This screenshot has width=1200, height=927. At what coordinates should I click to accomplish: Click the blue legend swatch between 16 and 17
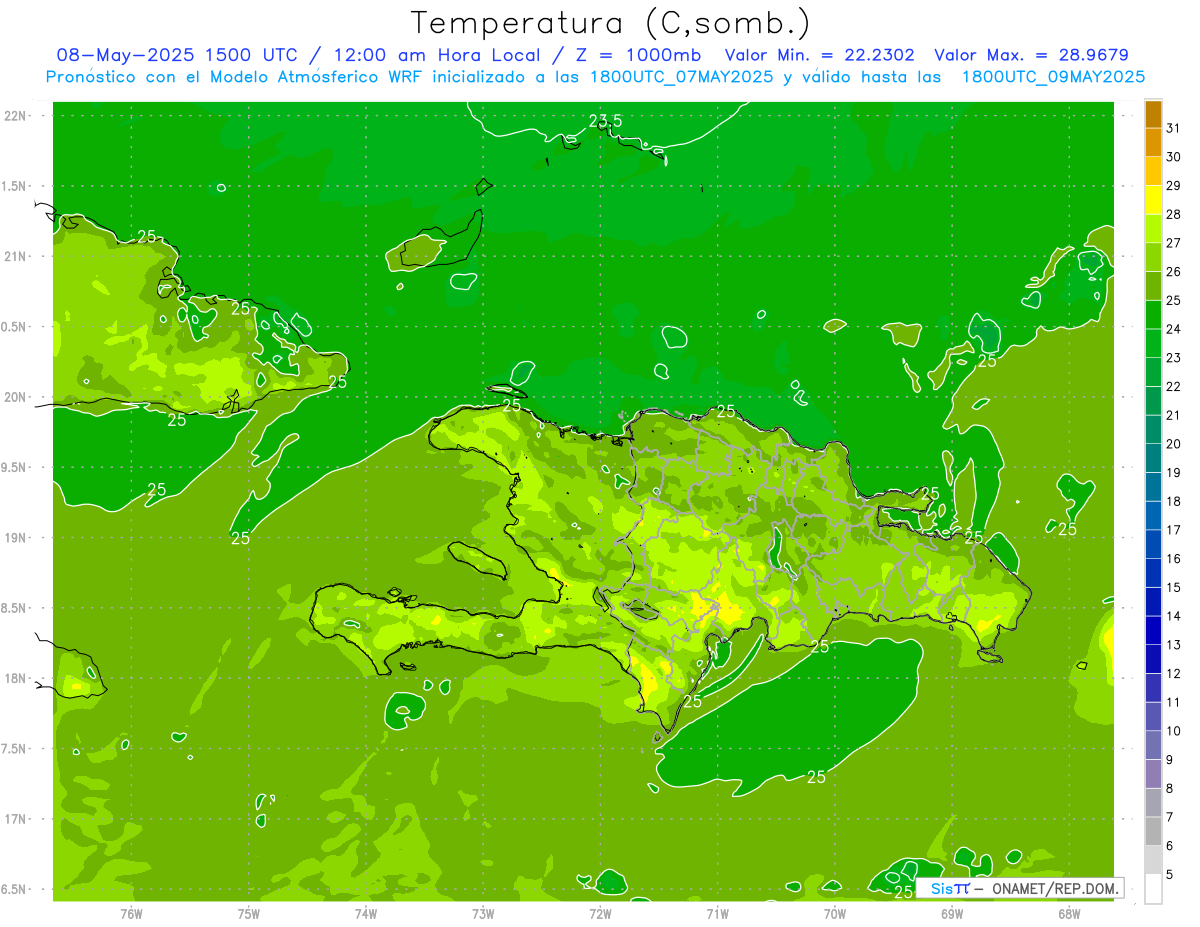pyautogui.click(x=1153, y=544)
